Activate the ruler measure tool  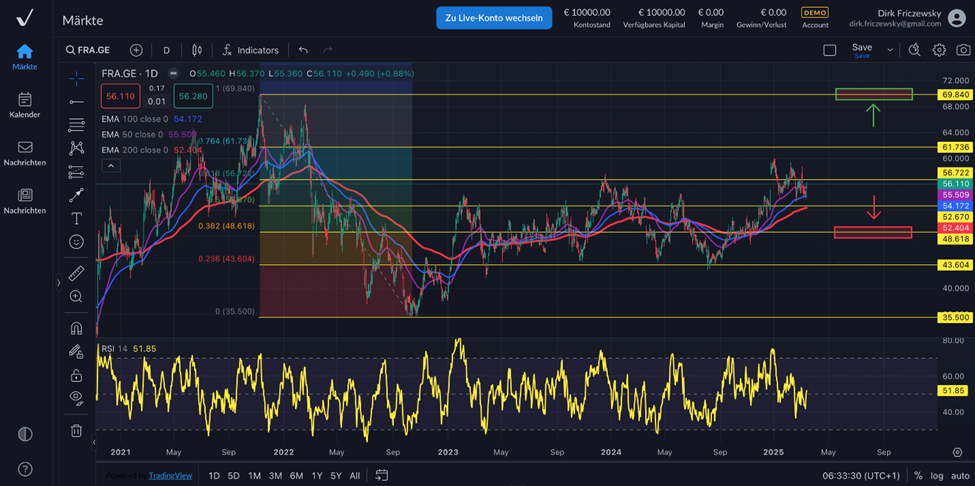76,273
